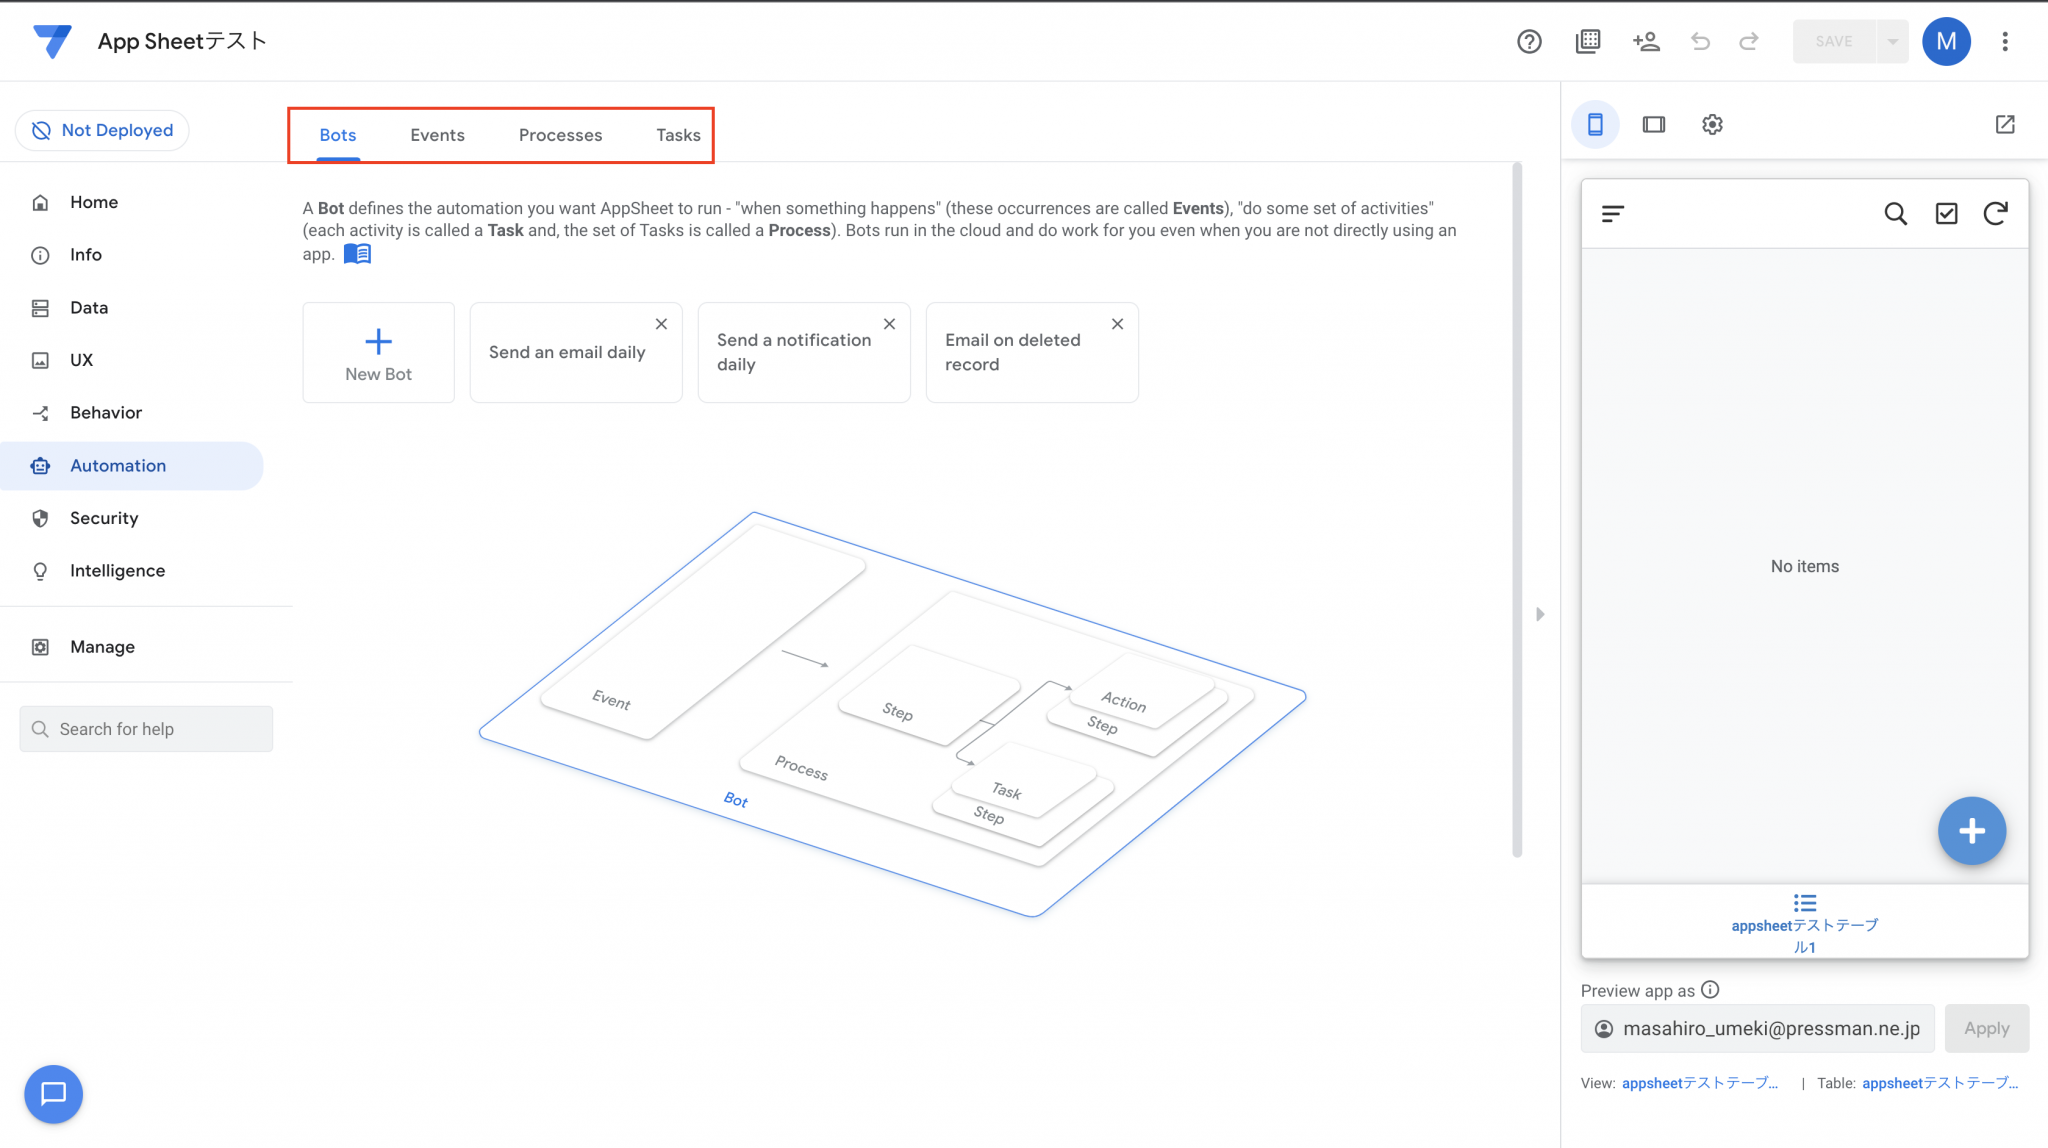Switch preview to mobile phone view
This screenshot has height=1148, width=2048.
pos(1595,124)
